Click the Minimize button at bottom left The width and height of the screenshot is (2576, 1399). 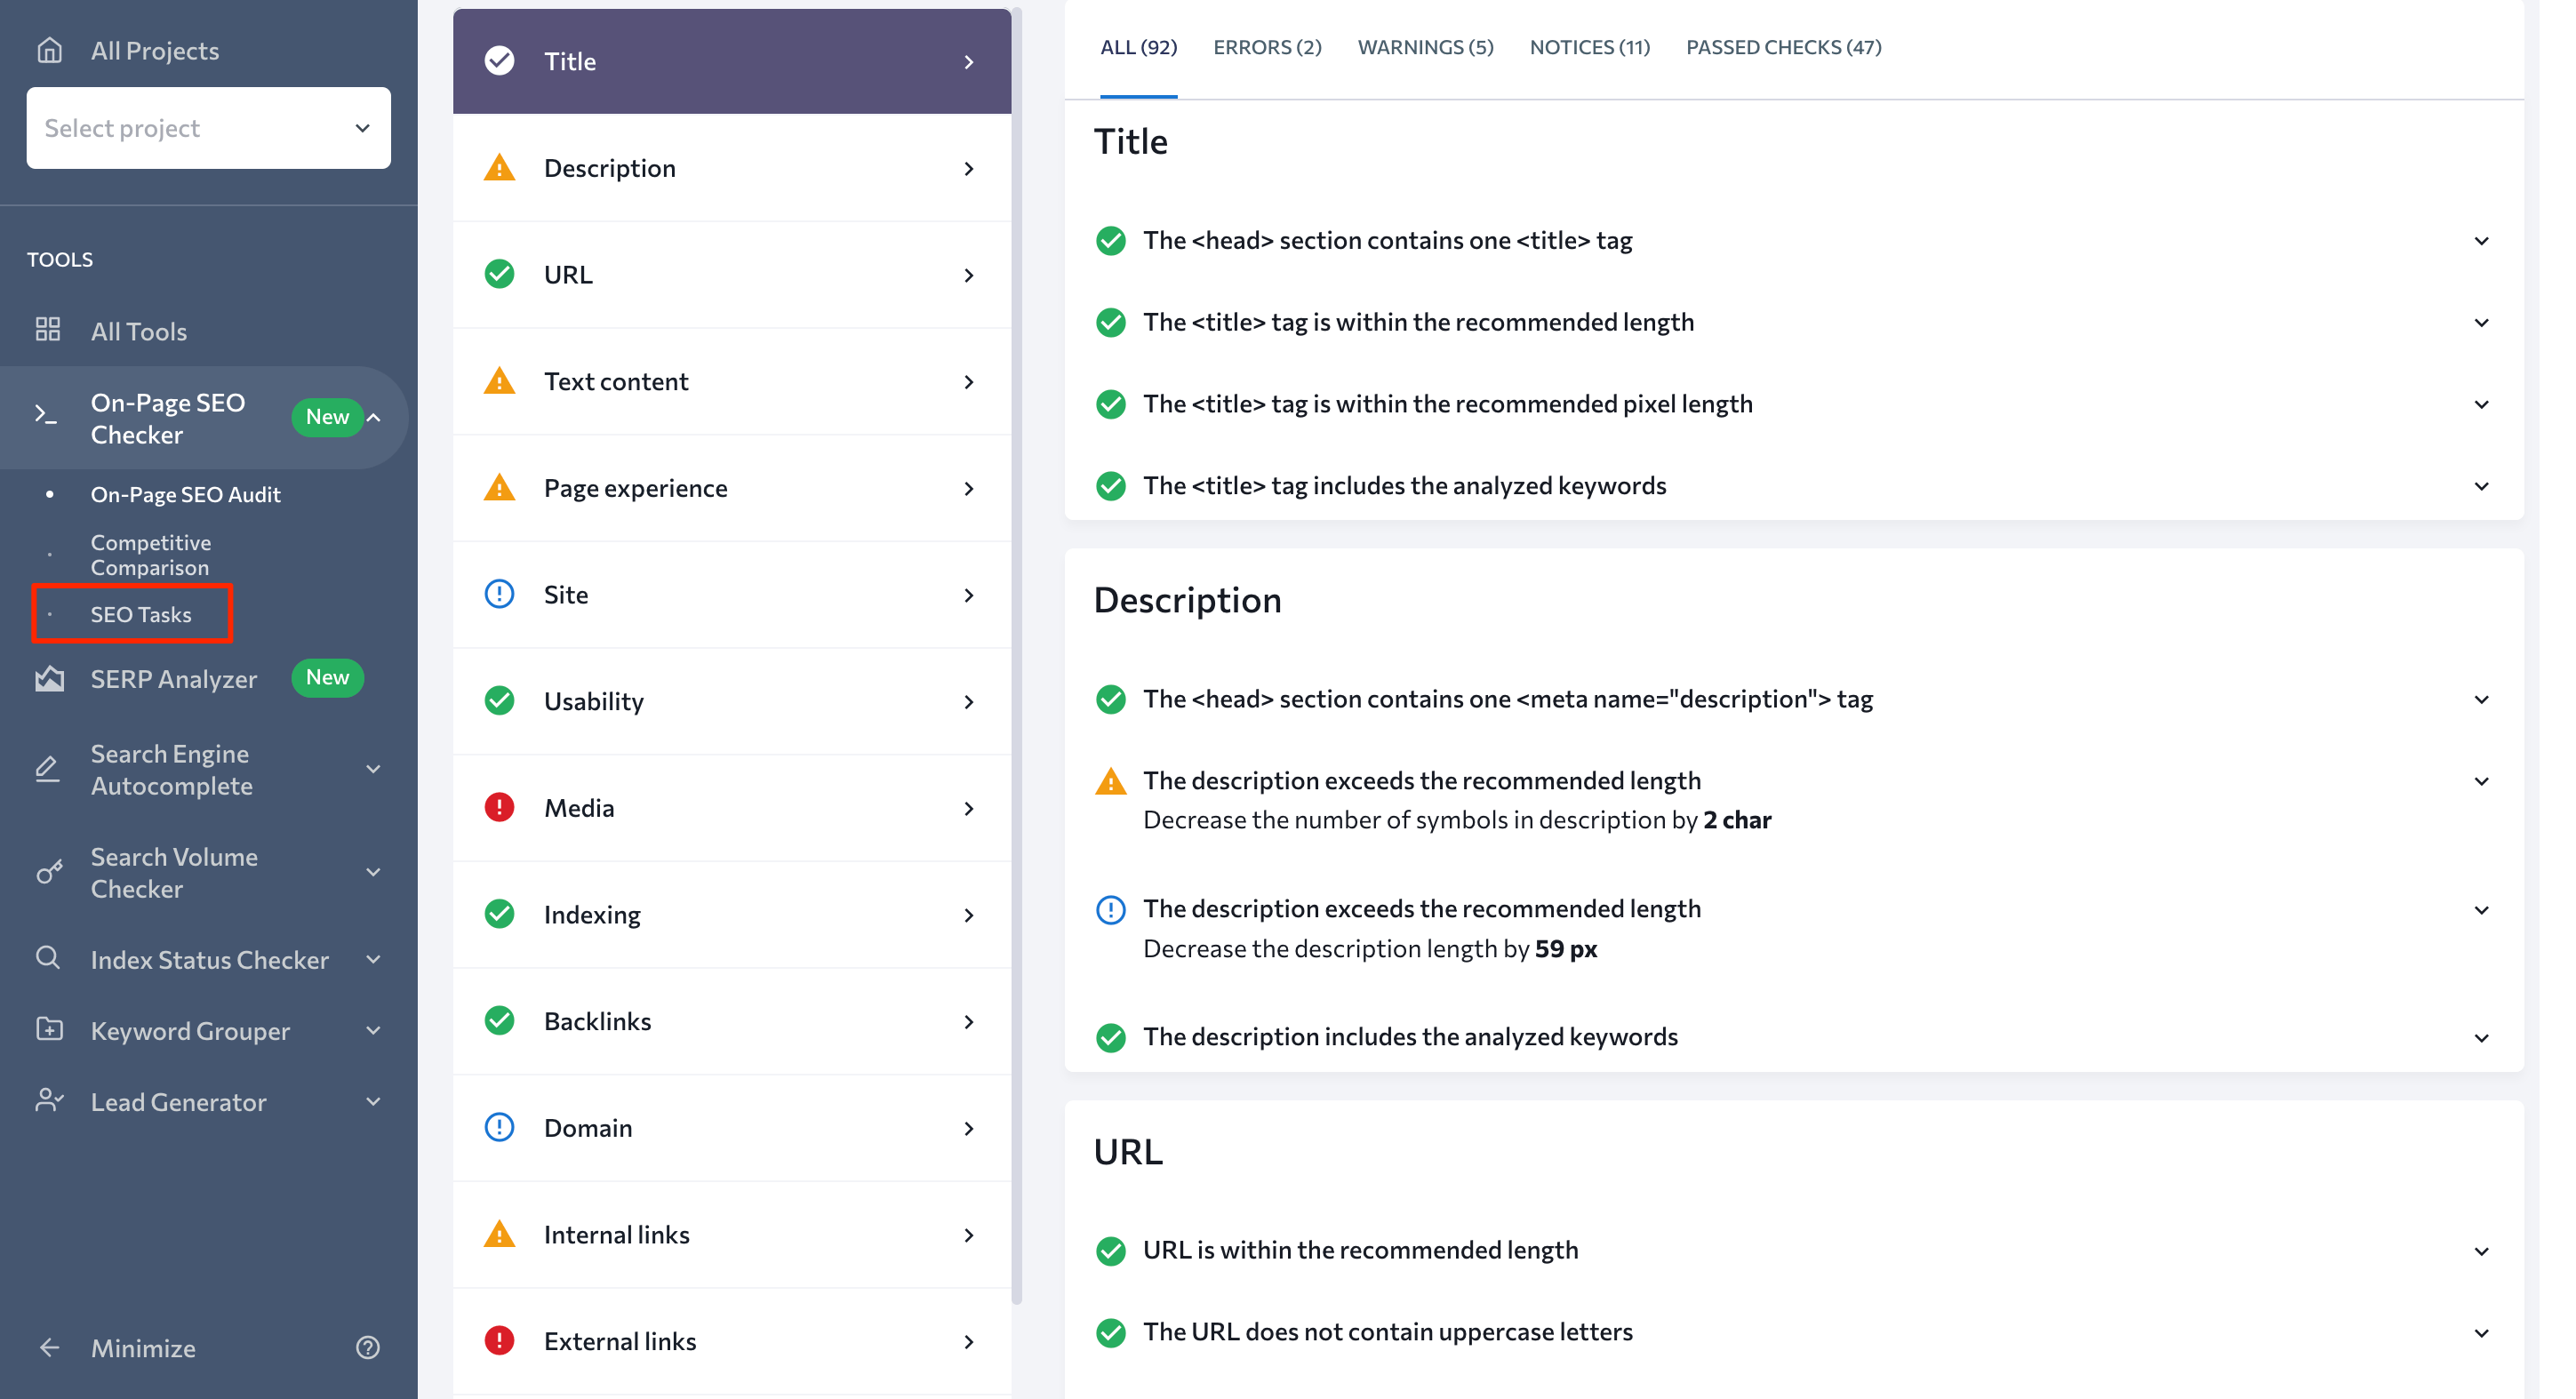coord(141,1346)
